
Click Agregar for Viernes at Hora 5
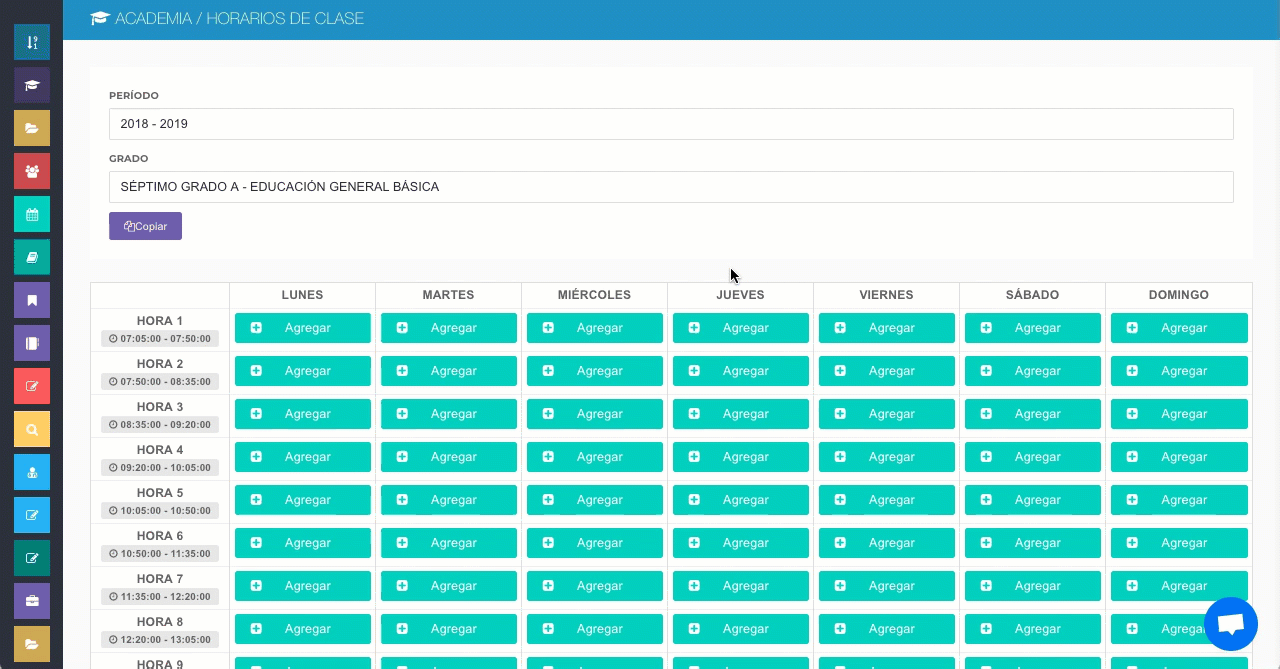point(886,500)
